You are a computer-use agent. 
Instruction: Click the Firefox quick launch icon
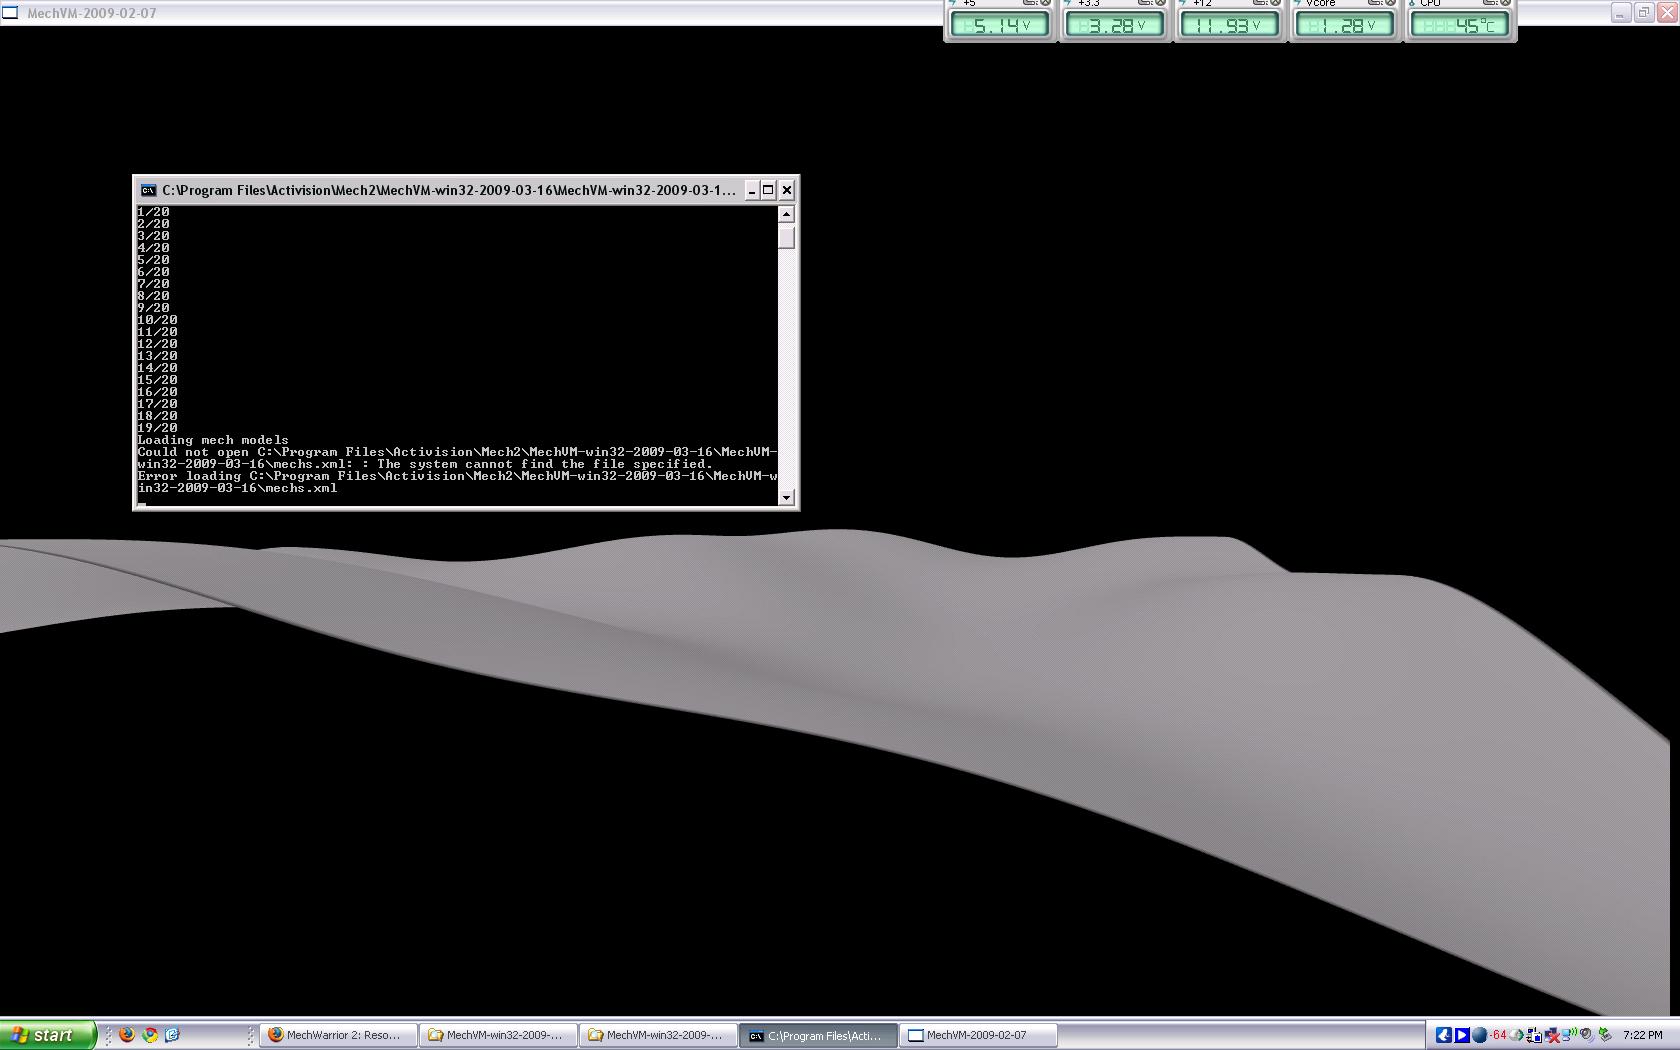point(127,1035)
